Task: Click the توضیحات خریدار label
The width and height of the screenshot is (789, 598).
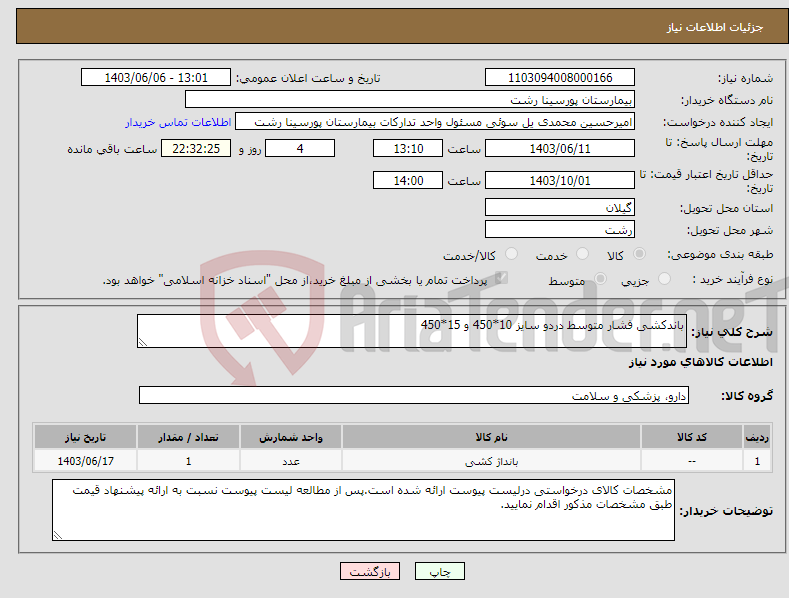Action: coord(726,511)
